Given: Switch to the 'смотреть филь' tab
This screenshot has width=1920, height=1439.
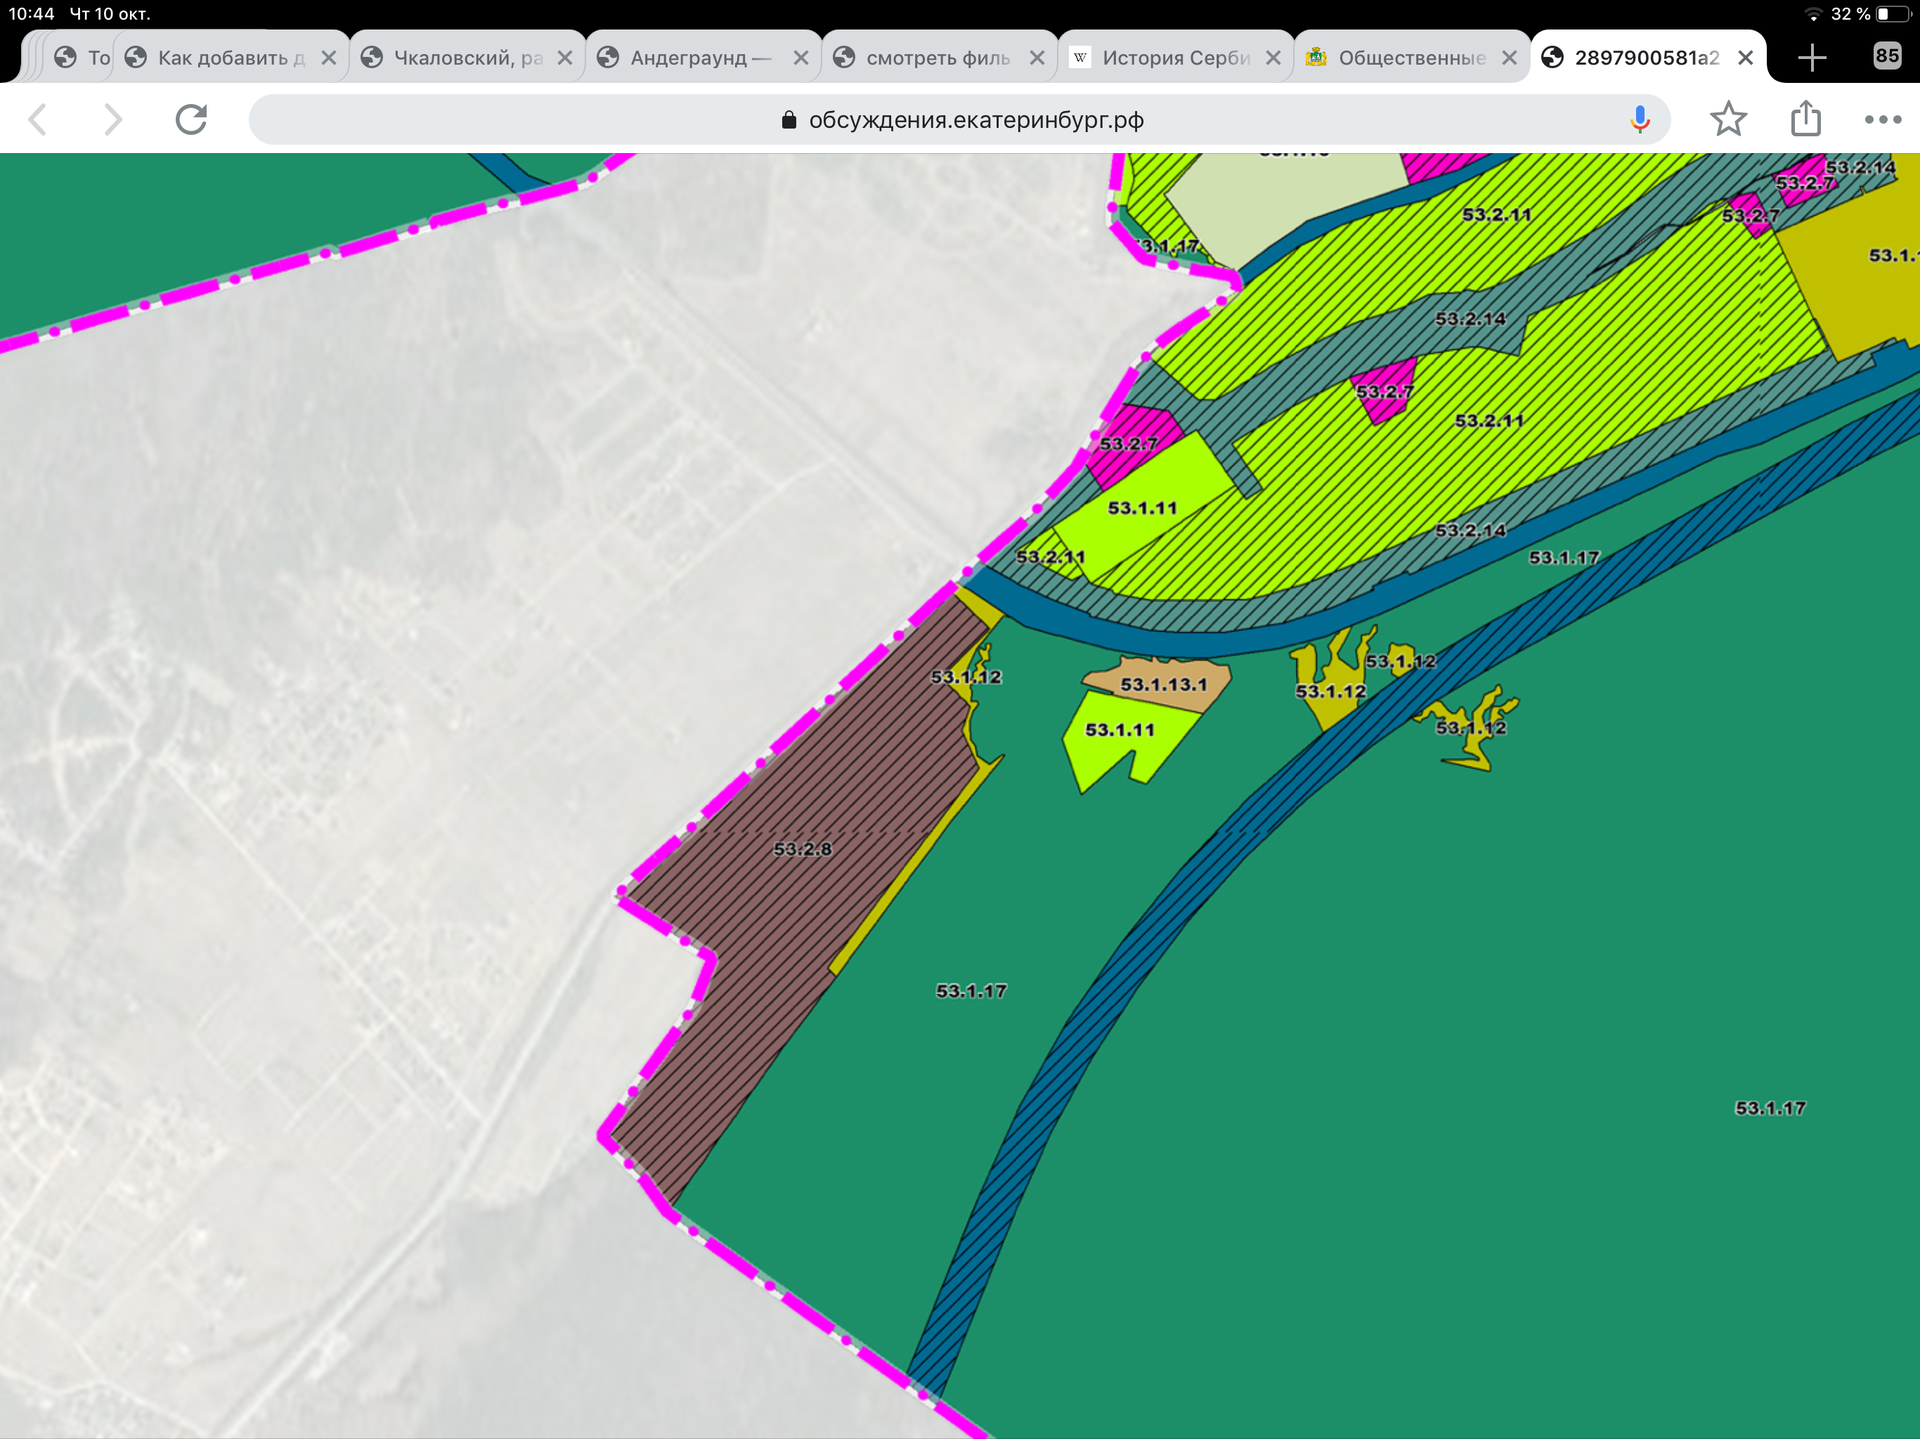Looking at the screenshot, I should 940,58.
